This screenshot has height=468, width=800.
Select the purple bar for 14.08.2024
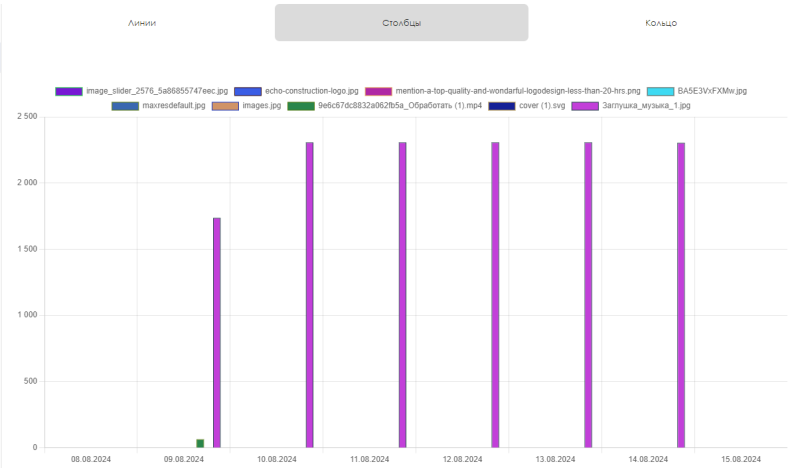pos(681,295)
